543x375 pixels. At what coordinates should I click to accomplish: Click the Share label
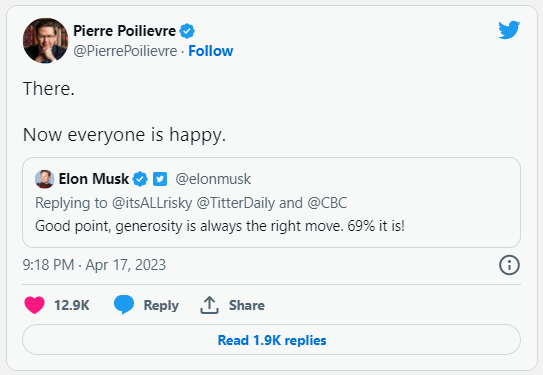tap(247, 305)
